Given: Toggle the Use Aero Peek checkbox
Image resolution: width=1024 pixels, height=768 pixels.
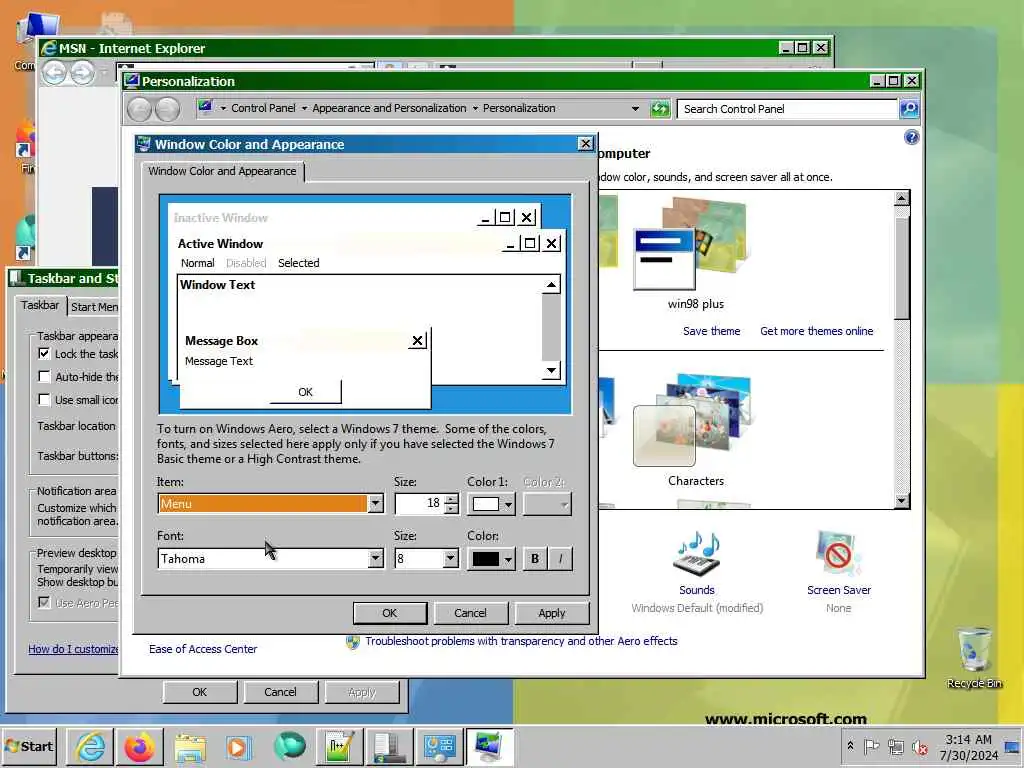Looking at the screenshot, I should tap(44, 602).
